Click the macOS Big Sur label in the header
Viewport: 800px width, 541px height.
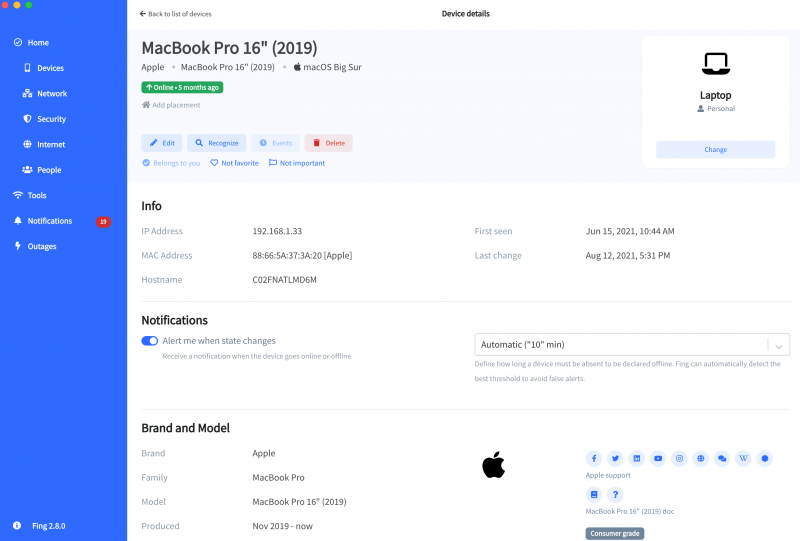pyautogui.click(x=328, y=67)
